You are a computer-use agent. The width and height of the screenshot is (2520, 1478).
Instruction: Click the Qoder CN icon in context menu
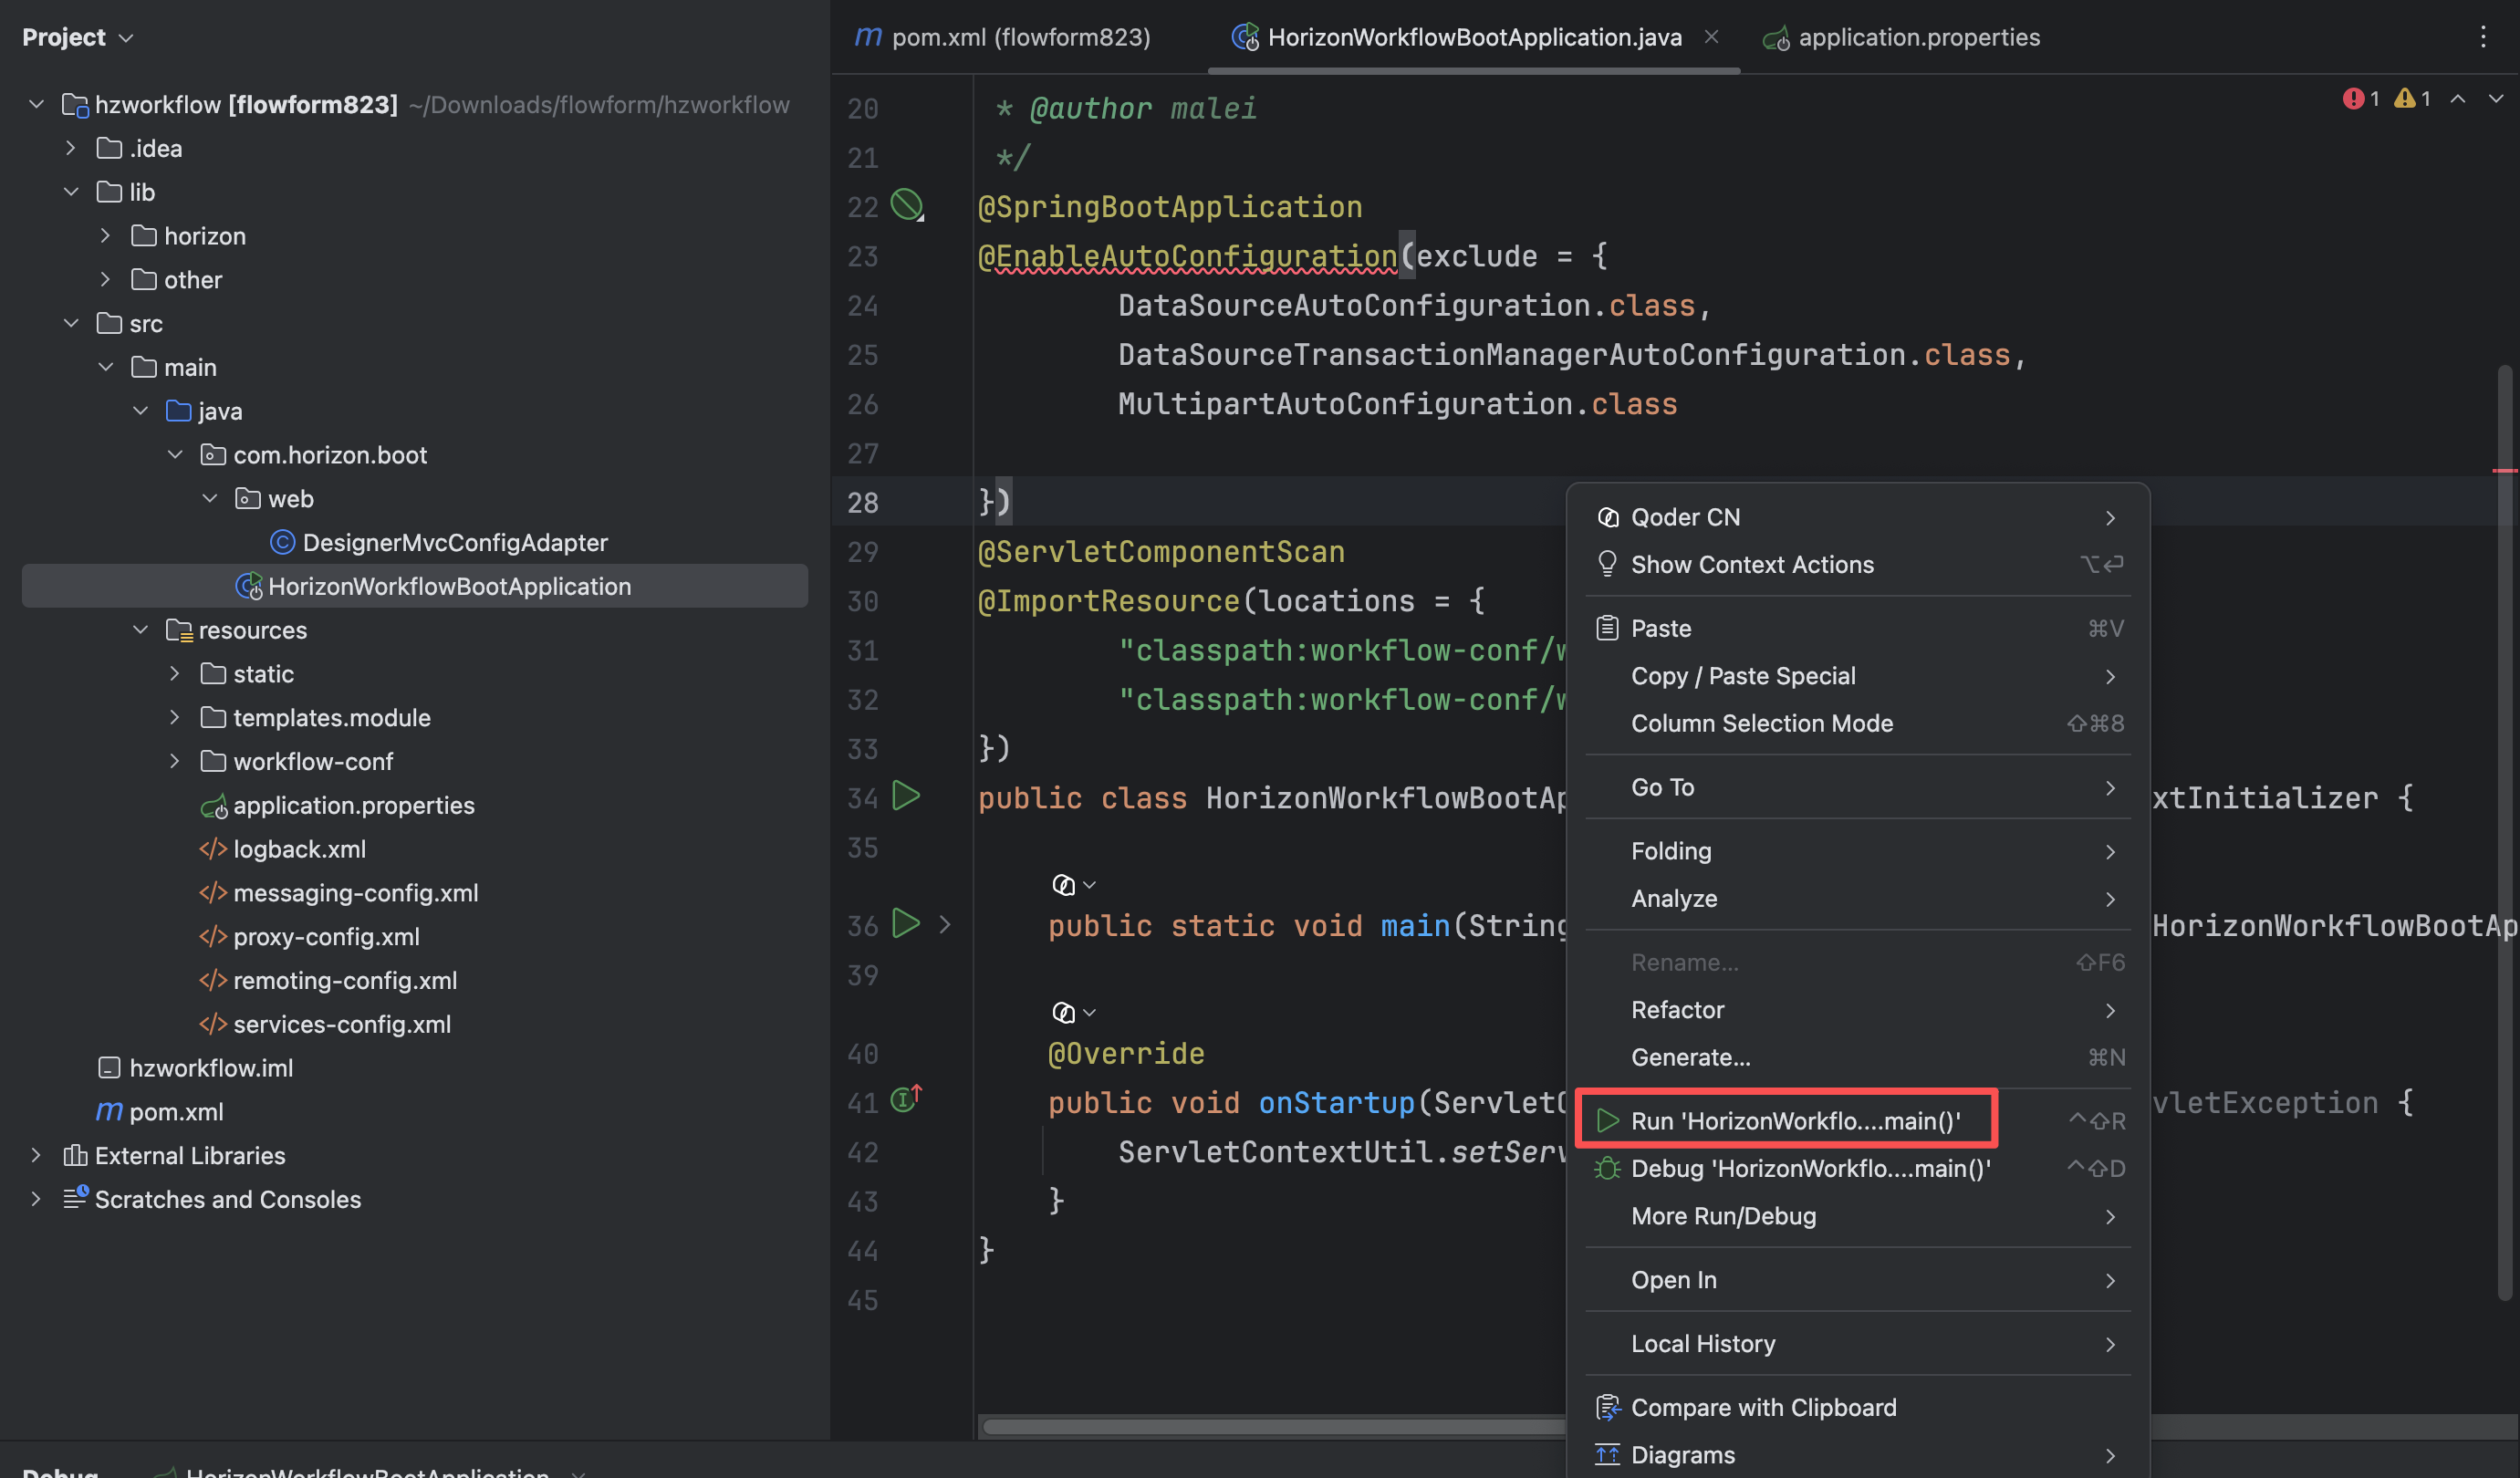[x=1608, y=517]
